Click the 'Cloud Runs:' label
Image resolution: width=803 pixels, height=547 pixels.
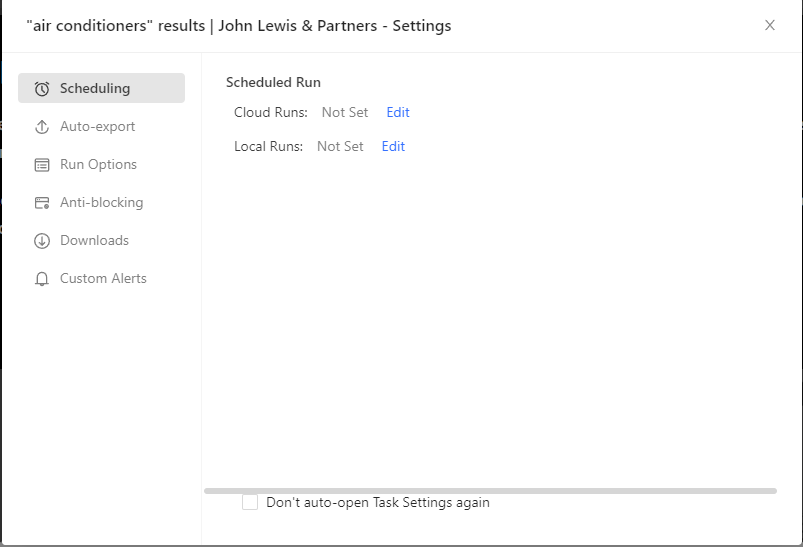click(x=271, y=112)
